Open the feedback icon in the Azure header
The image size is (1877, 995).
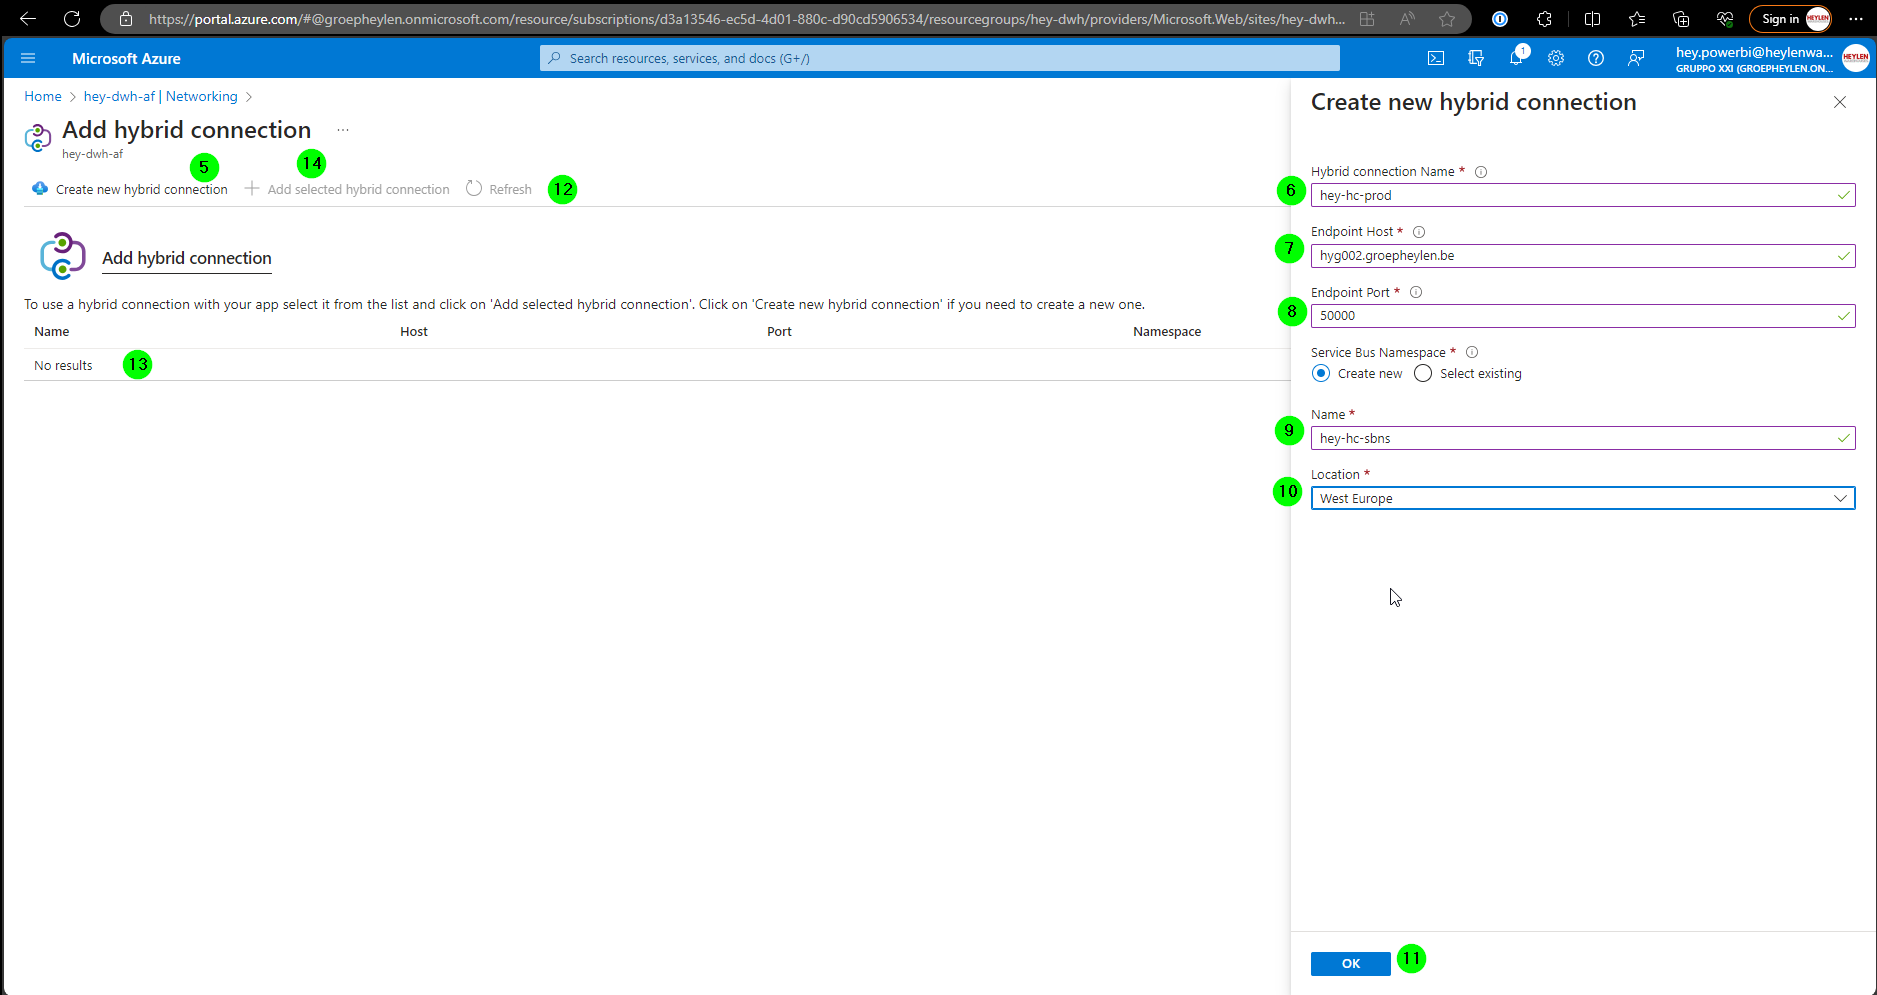[1636, 58]
